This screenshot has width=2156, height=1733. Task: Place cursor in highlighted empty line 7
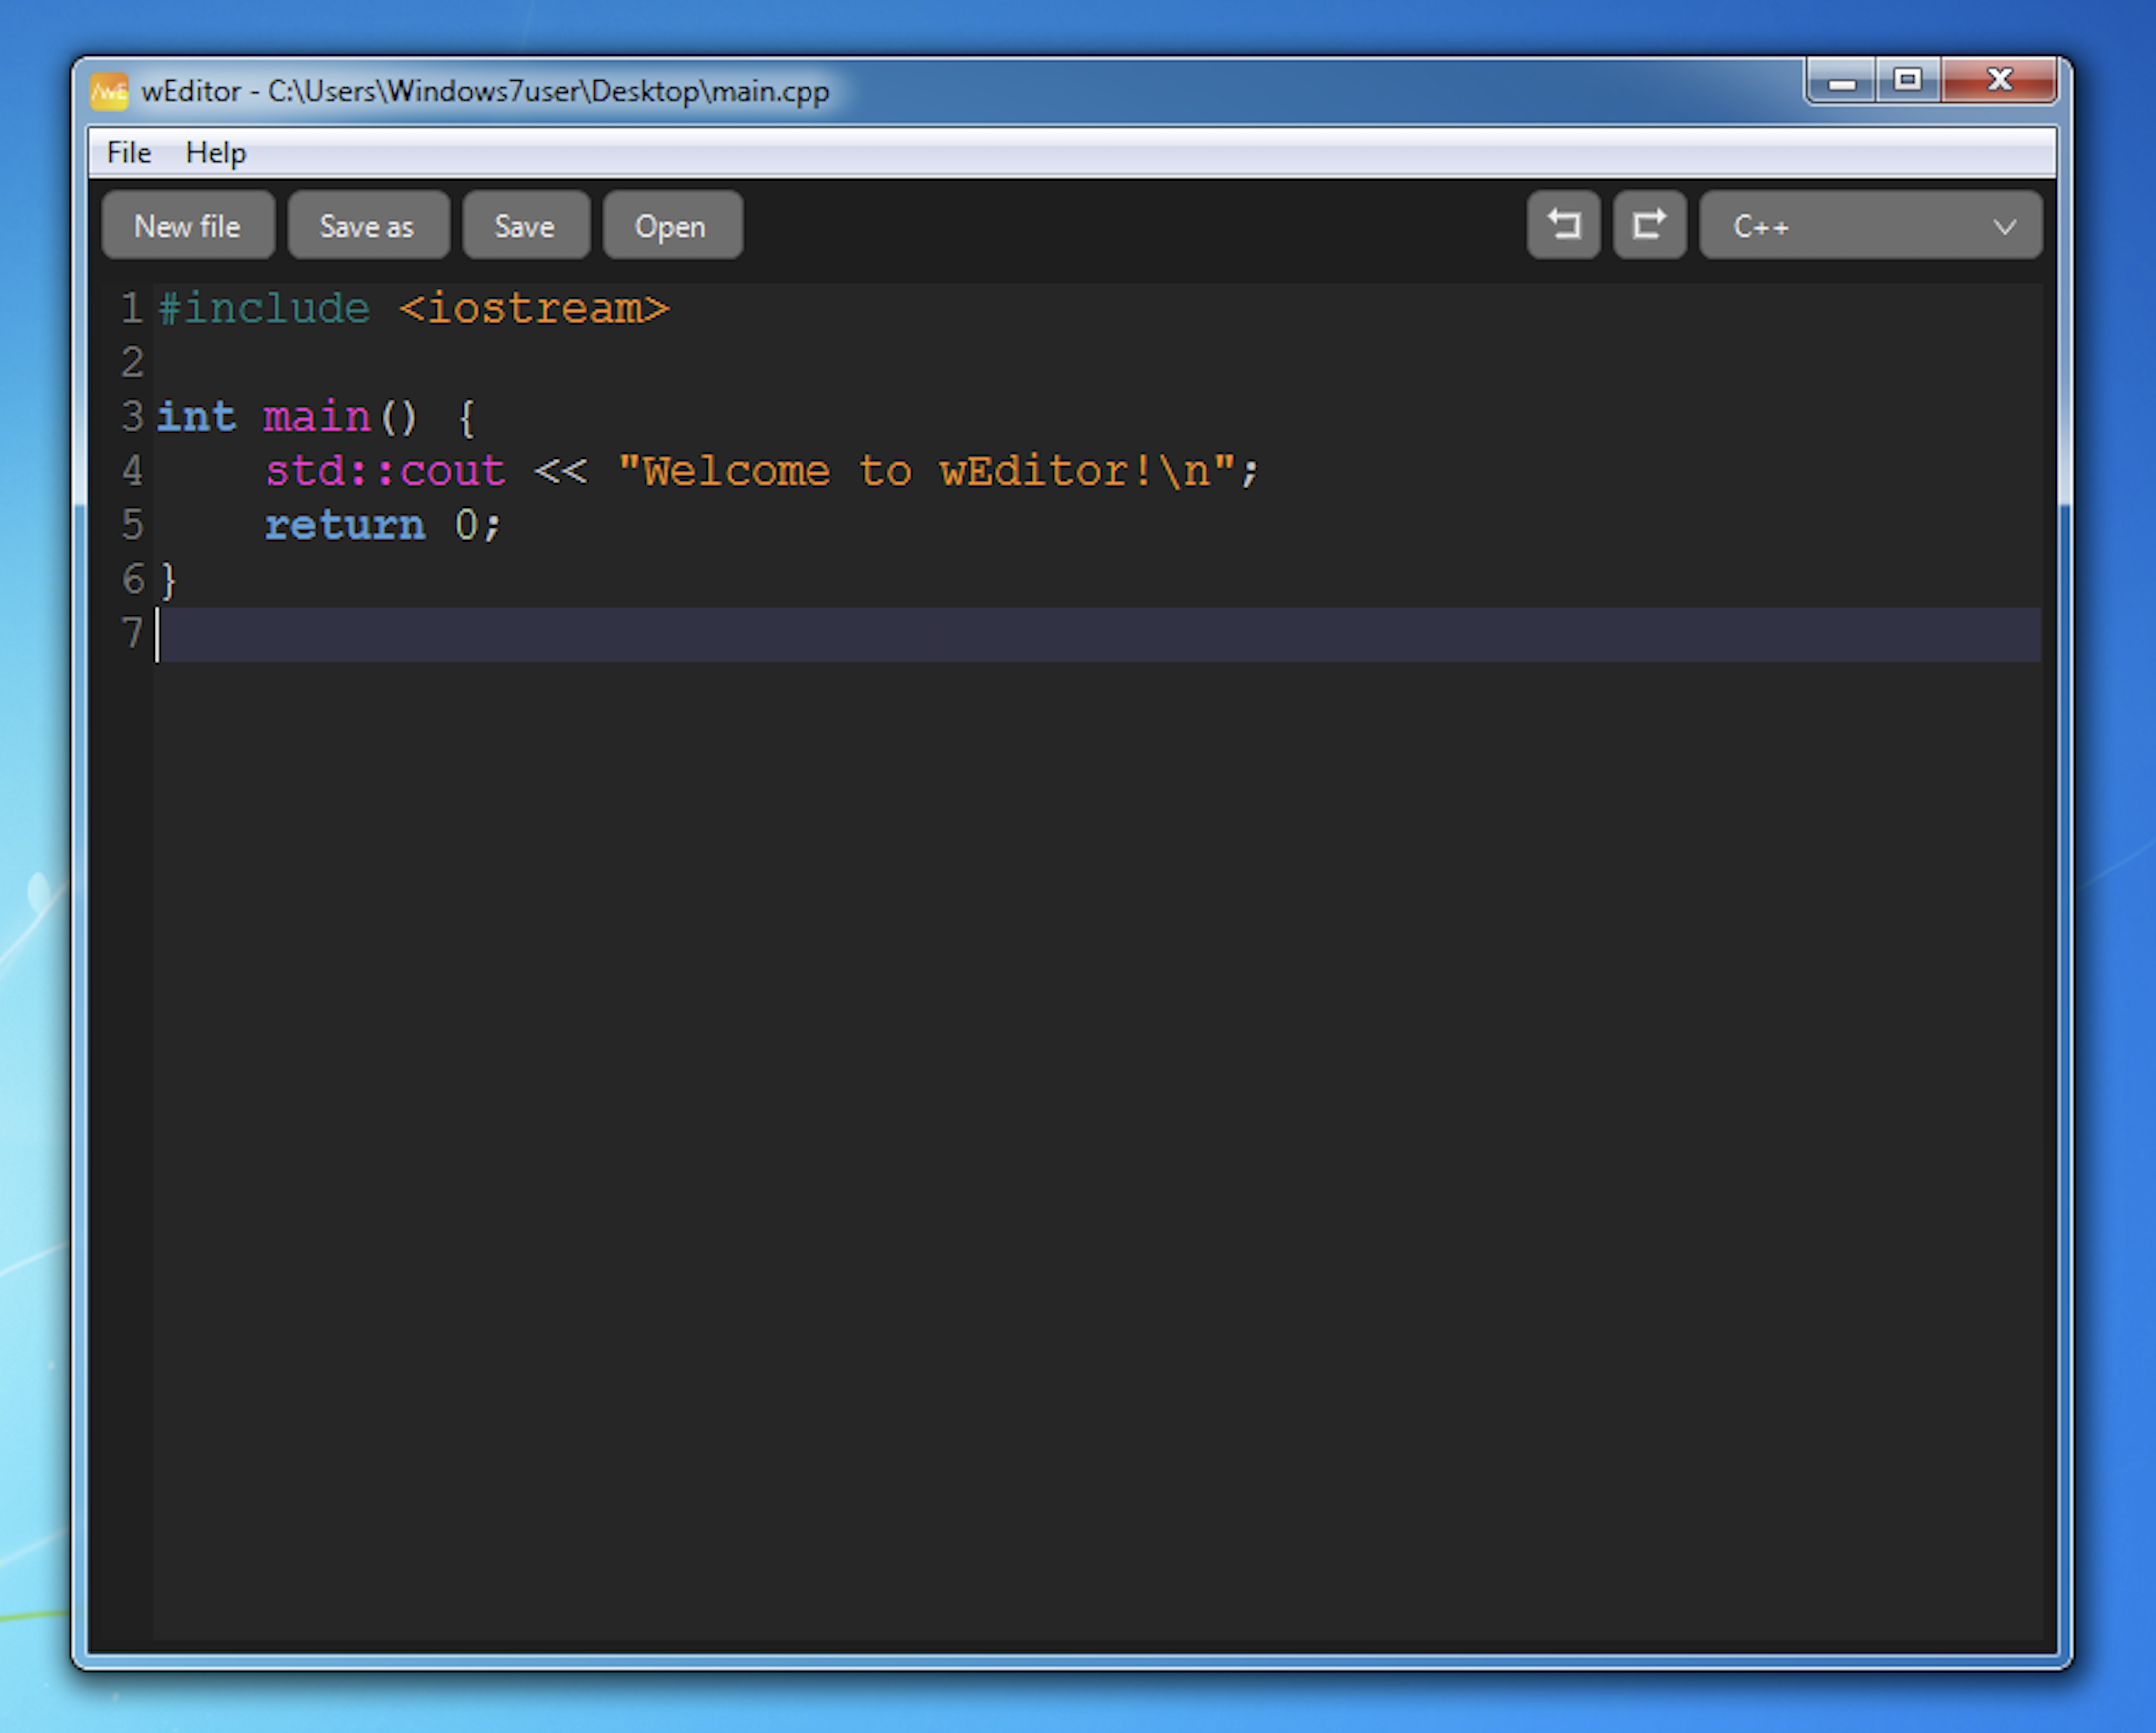[x=1098, y=633]
